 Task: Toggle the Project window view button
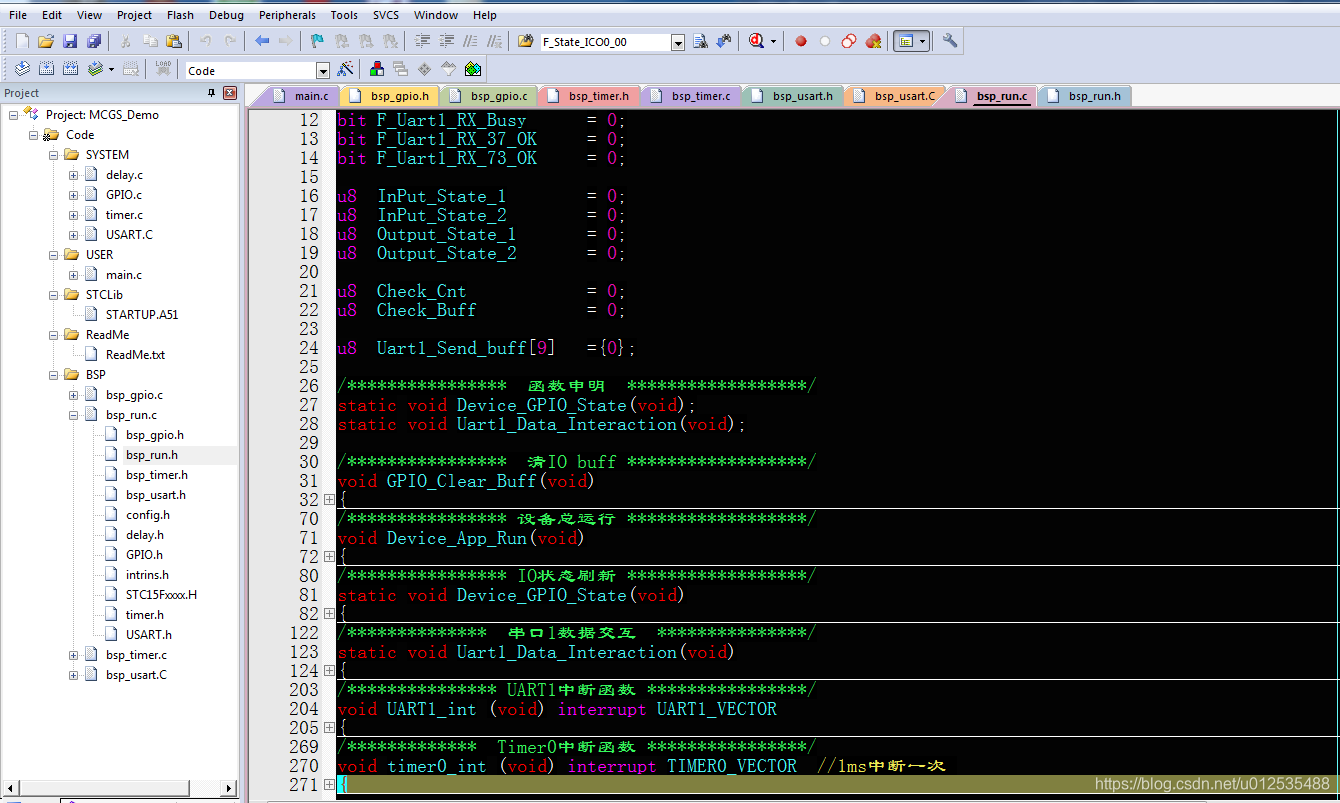coord(906,41)
